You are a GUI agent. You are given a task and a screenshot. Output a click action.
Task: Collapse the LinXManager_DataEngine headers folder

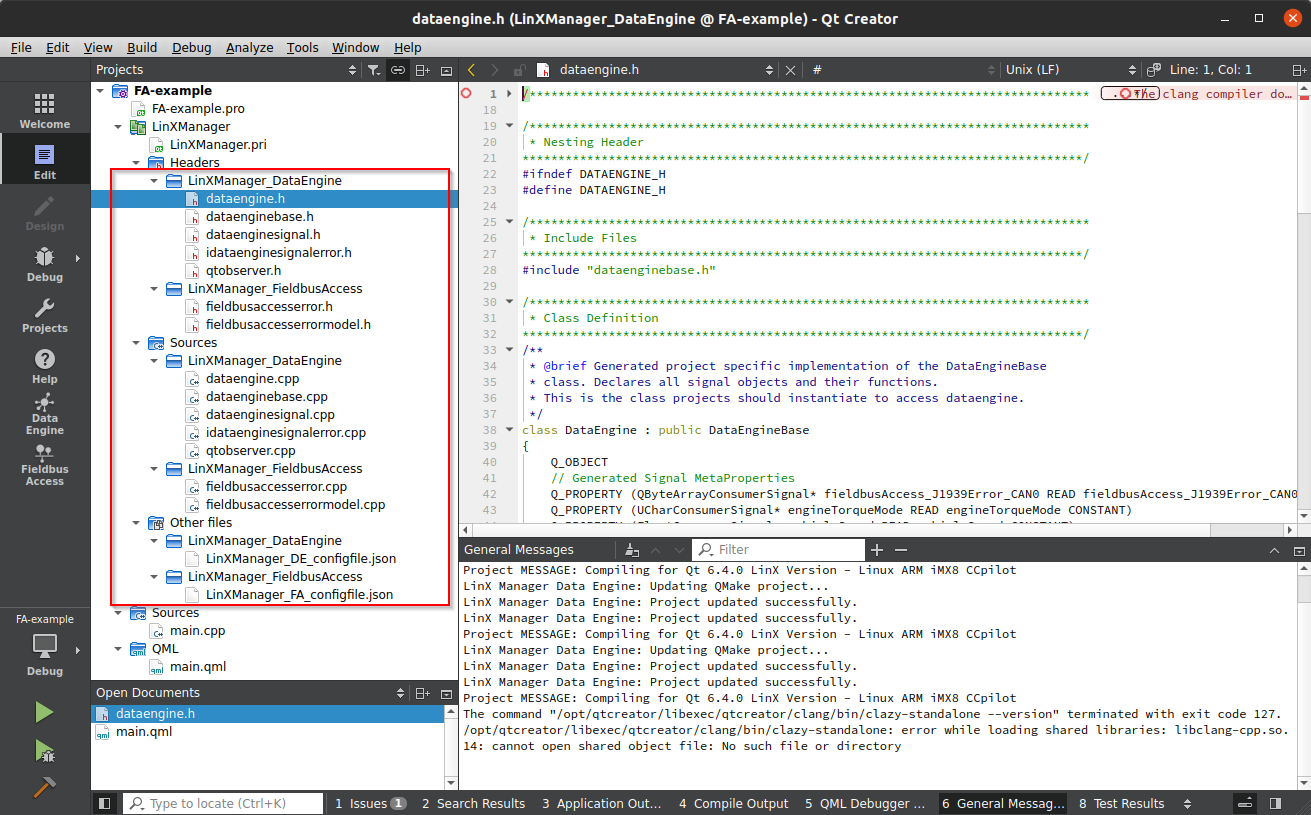(x=153, y=180)
